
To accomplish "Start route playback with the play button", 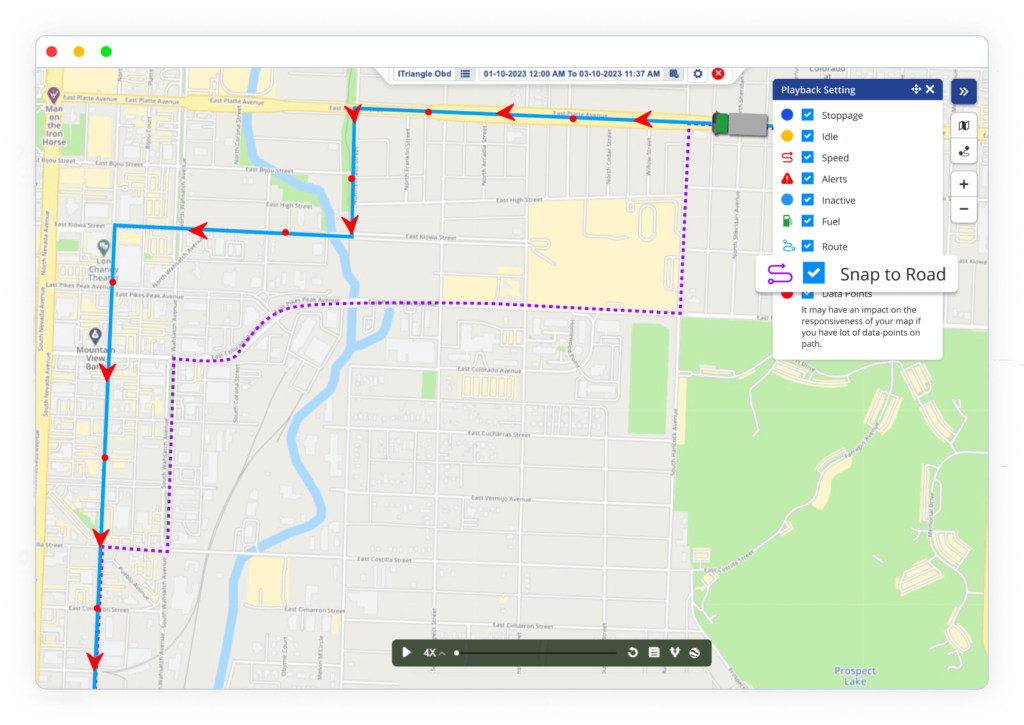I will point(406,652).
